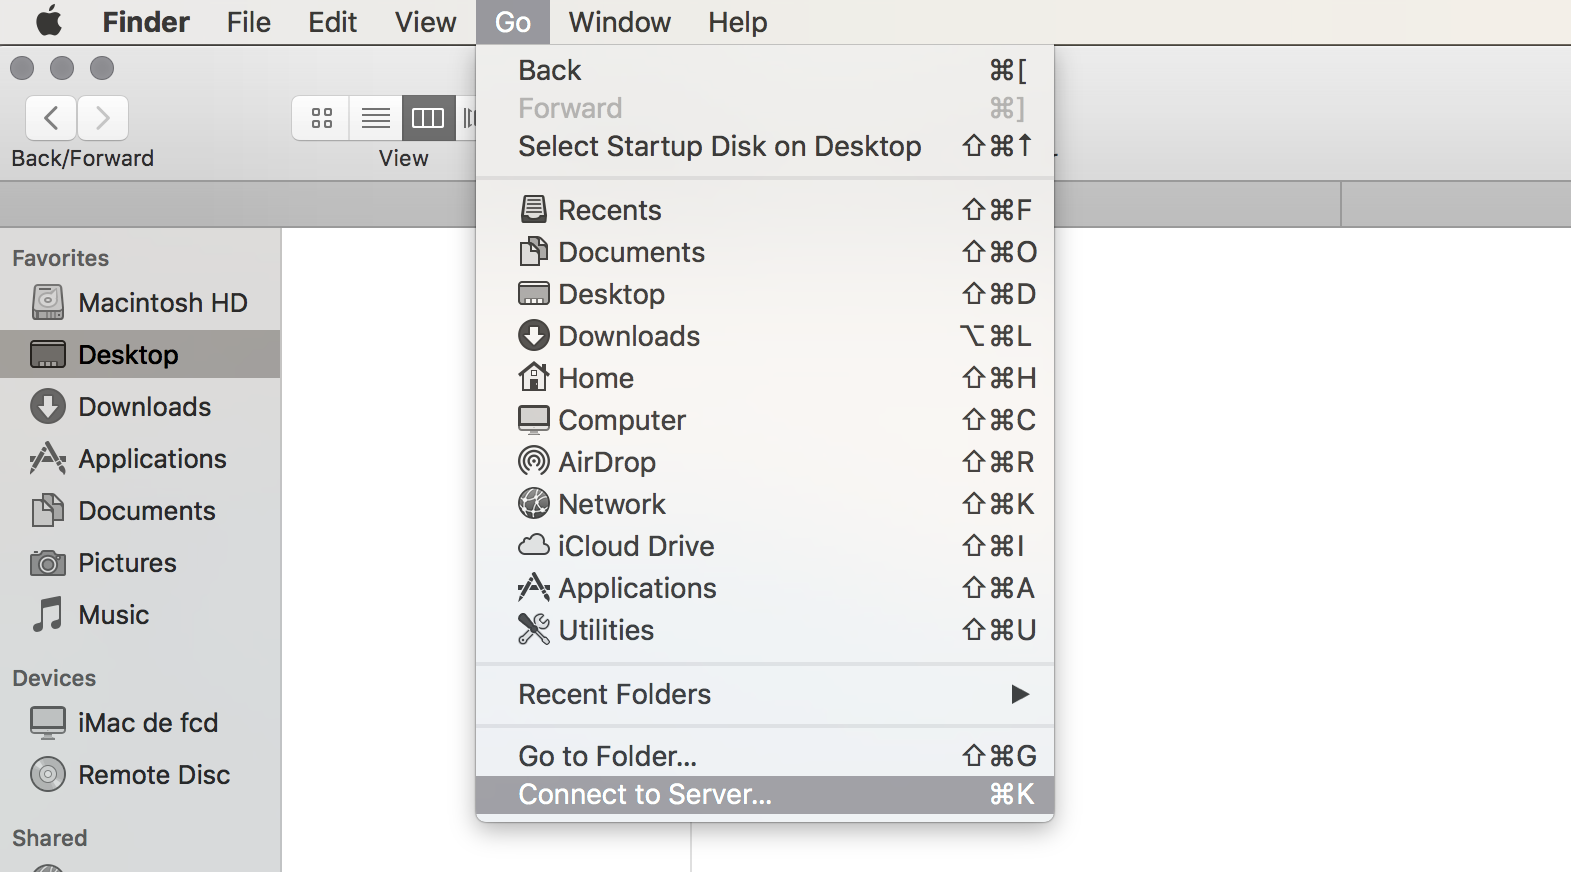This screenshot has height=872, width=1571.
Task: Select iCloud Drive label in Go menu
Action: [636, 546]
